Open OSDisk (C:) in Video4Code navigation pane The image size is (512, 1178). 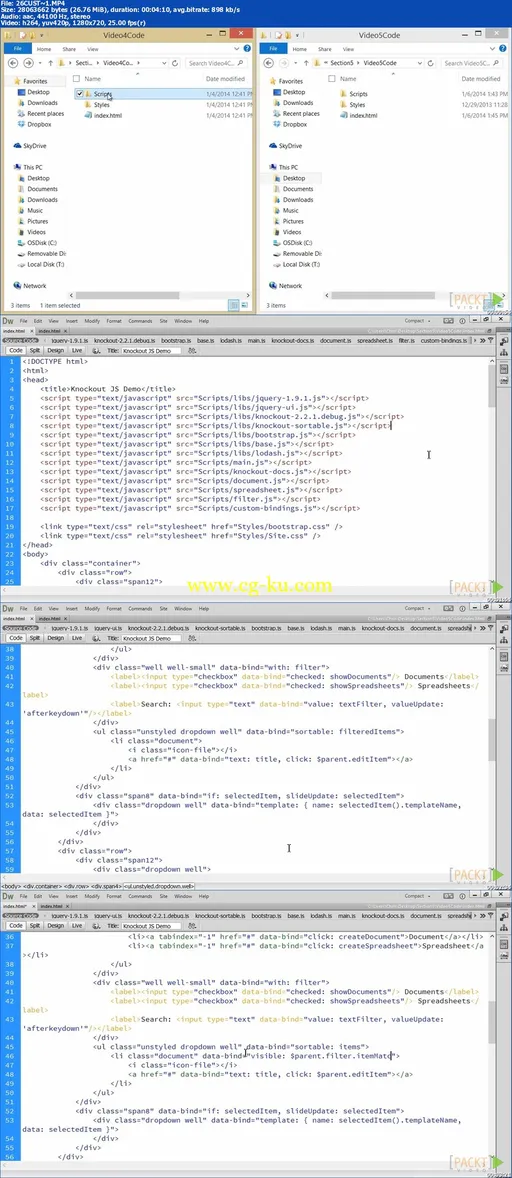coord(38,243)
